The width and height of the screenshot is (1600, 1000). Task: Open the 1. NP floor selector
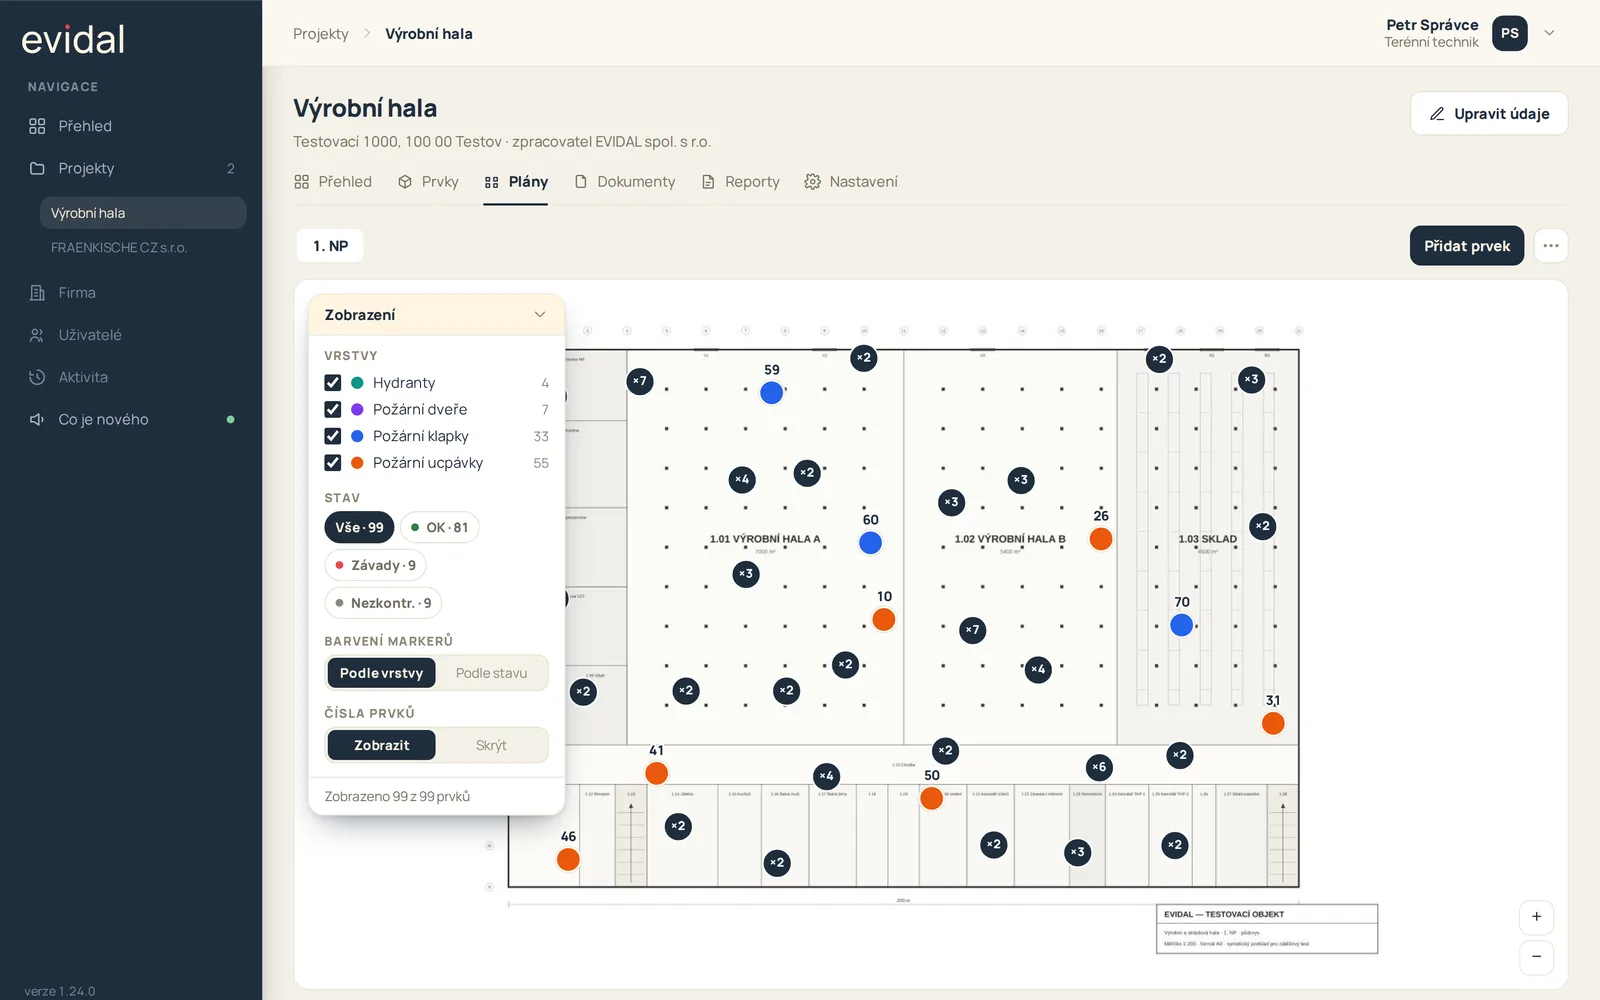click(x=330, y=246)
